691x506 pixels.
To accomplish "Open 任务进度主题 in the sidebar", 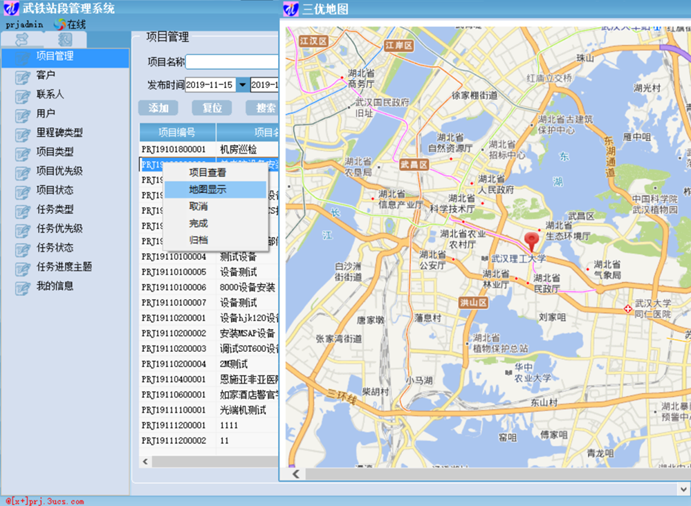I will pyautogui.click(x=64, y=267).
